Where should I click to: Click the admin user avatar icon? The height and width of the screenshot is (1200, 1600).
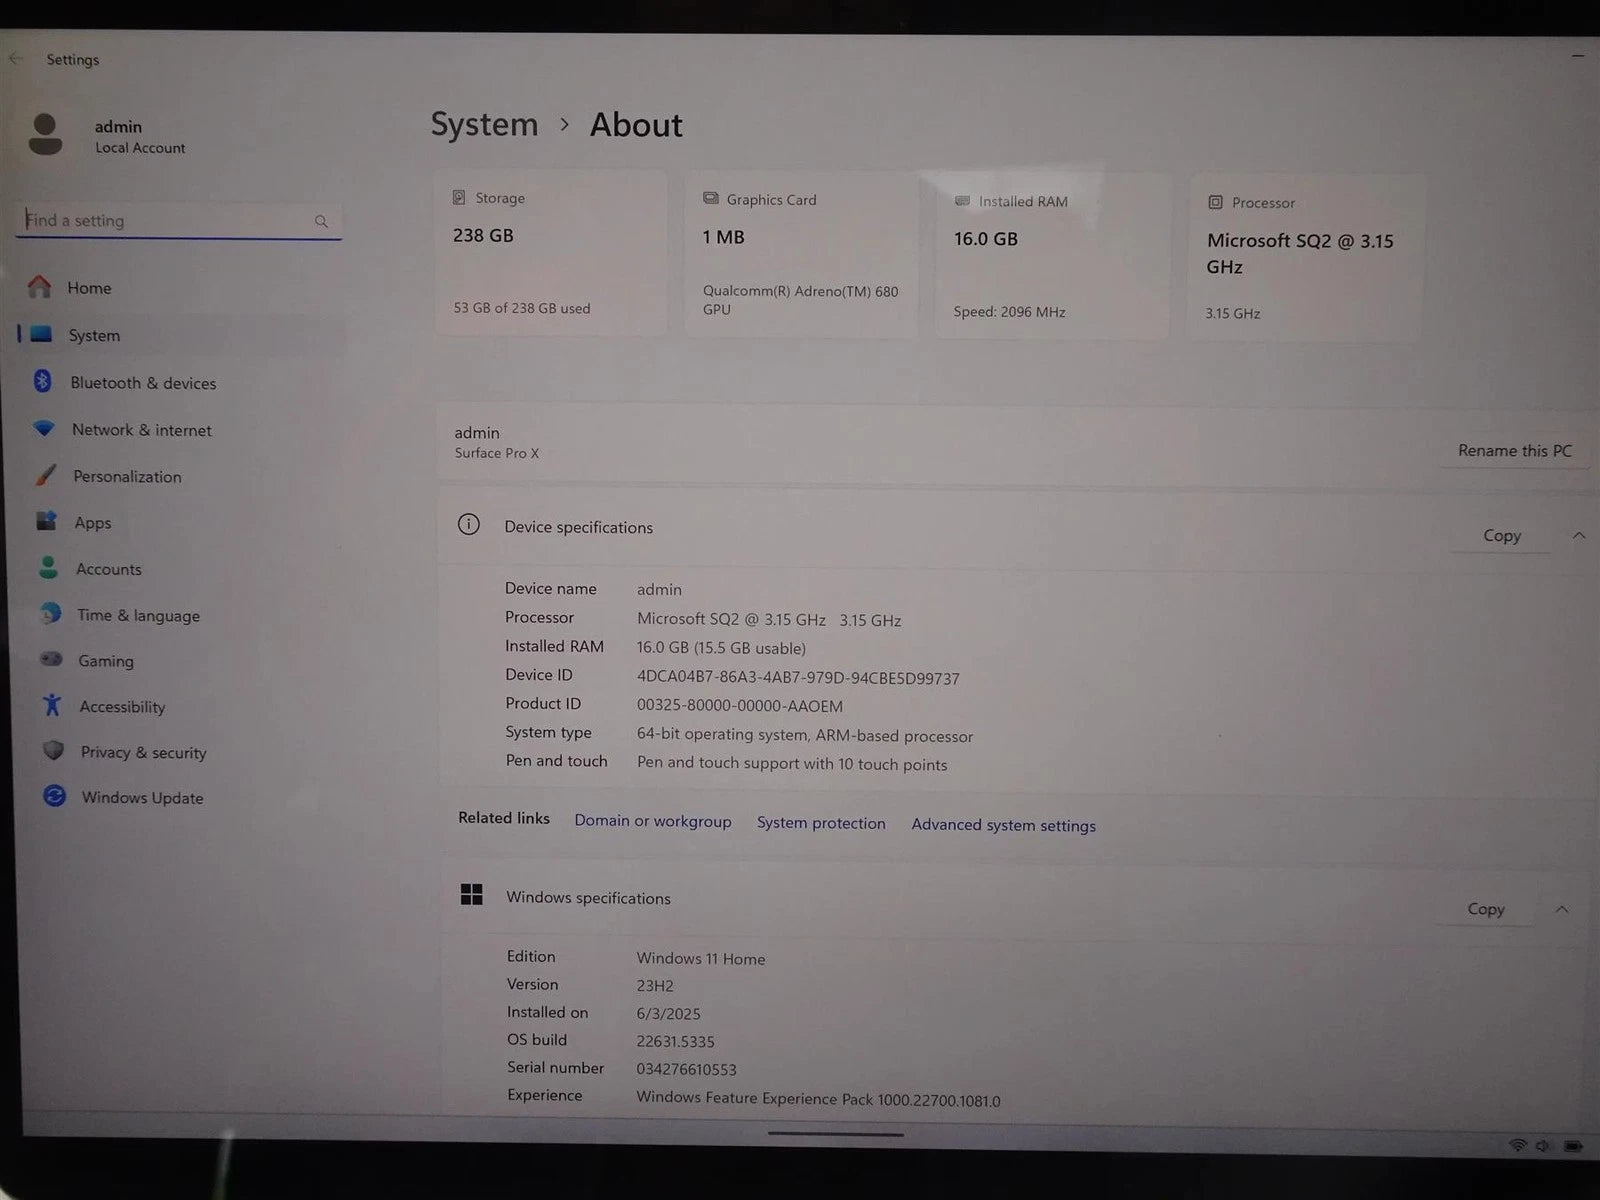point(45,134)
